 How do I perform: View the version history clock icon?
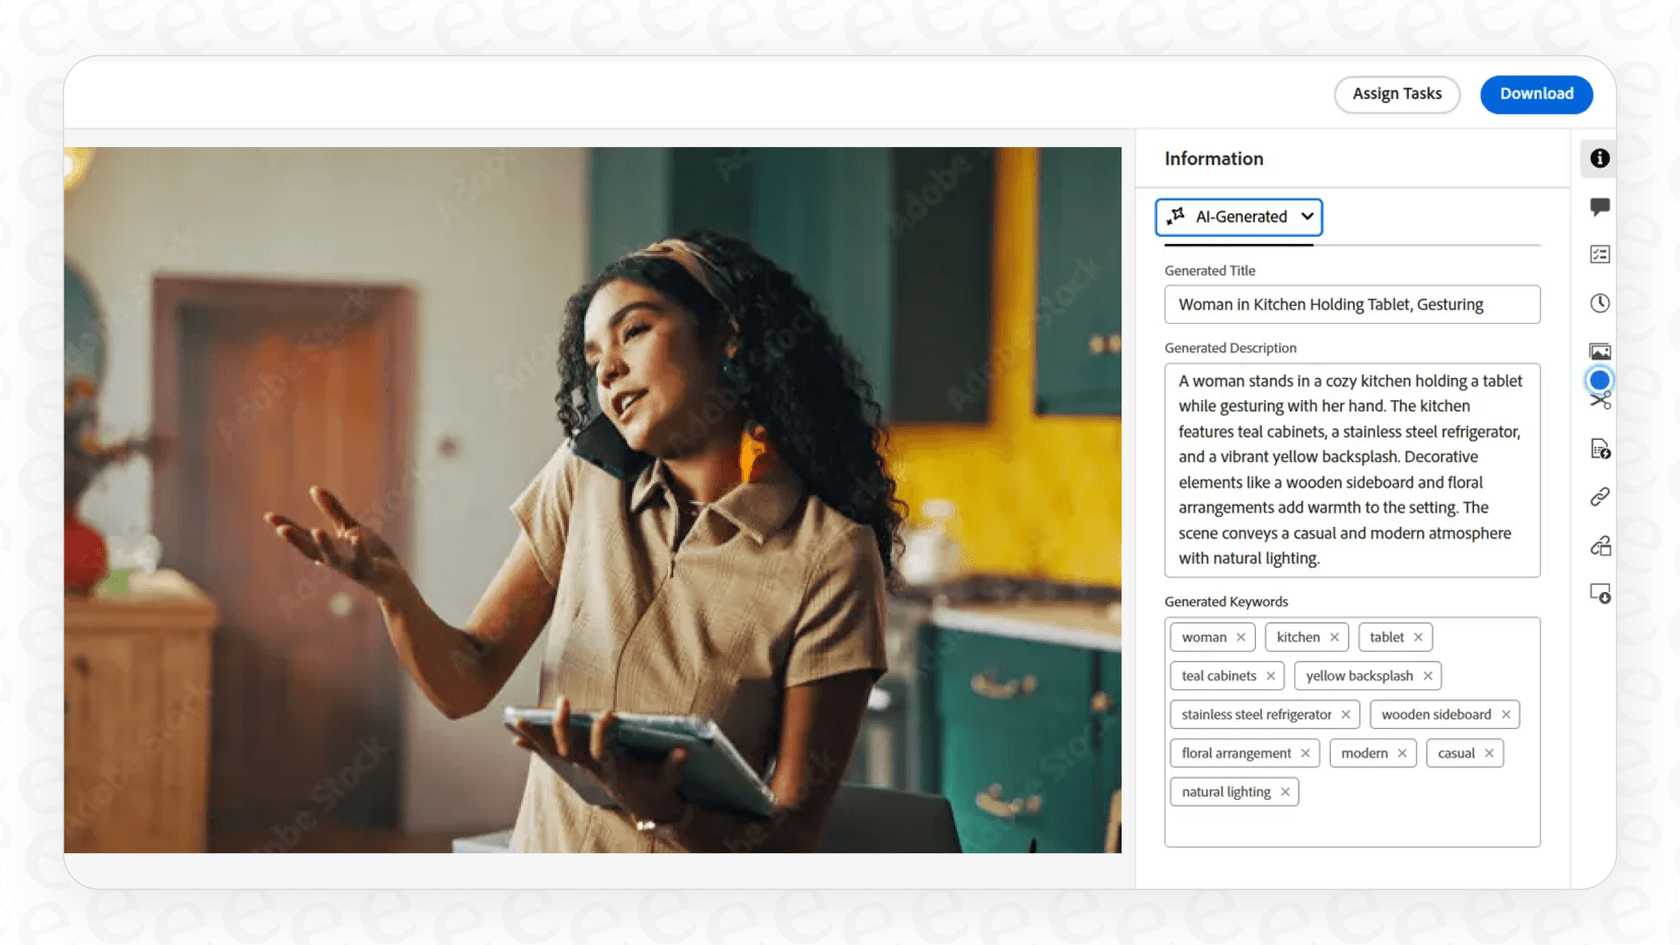pos(1599,302)
